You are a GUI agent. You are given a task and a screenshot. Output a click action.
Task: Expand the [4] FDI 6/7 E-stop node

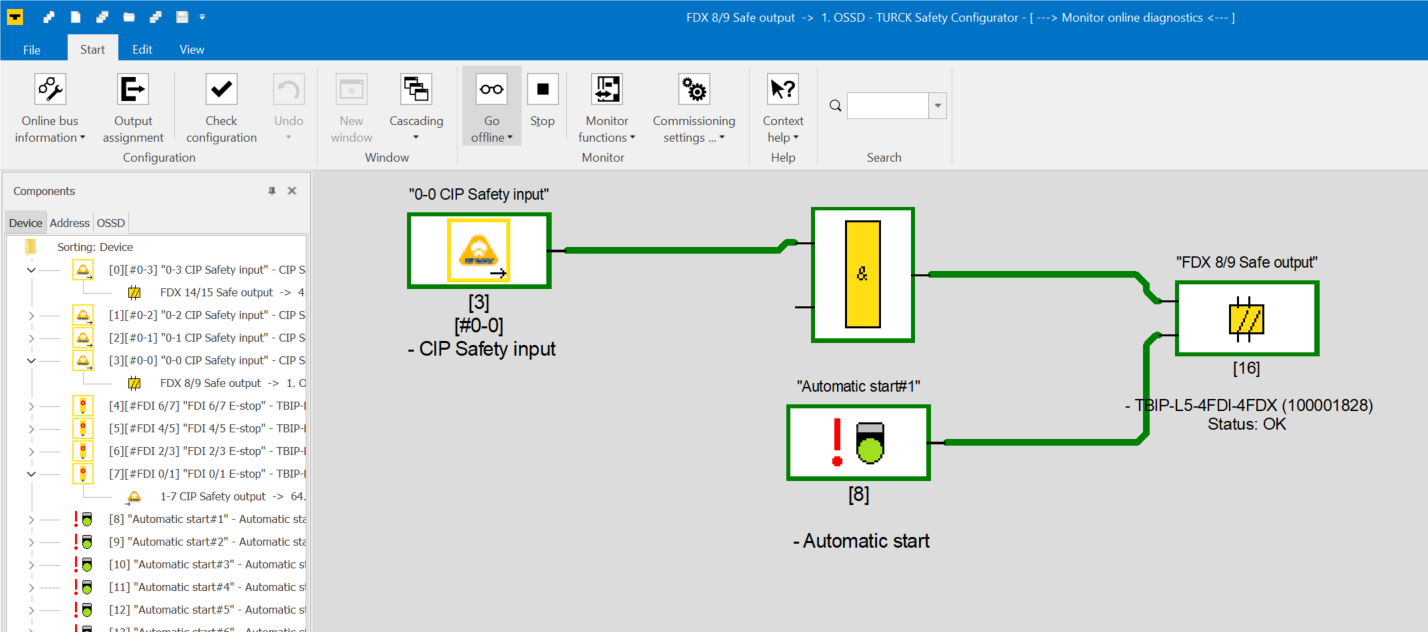click(31, 406)
